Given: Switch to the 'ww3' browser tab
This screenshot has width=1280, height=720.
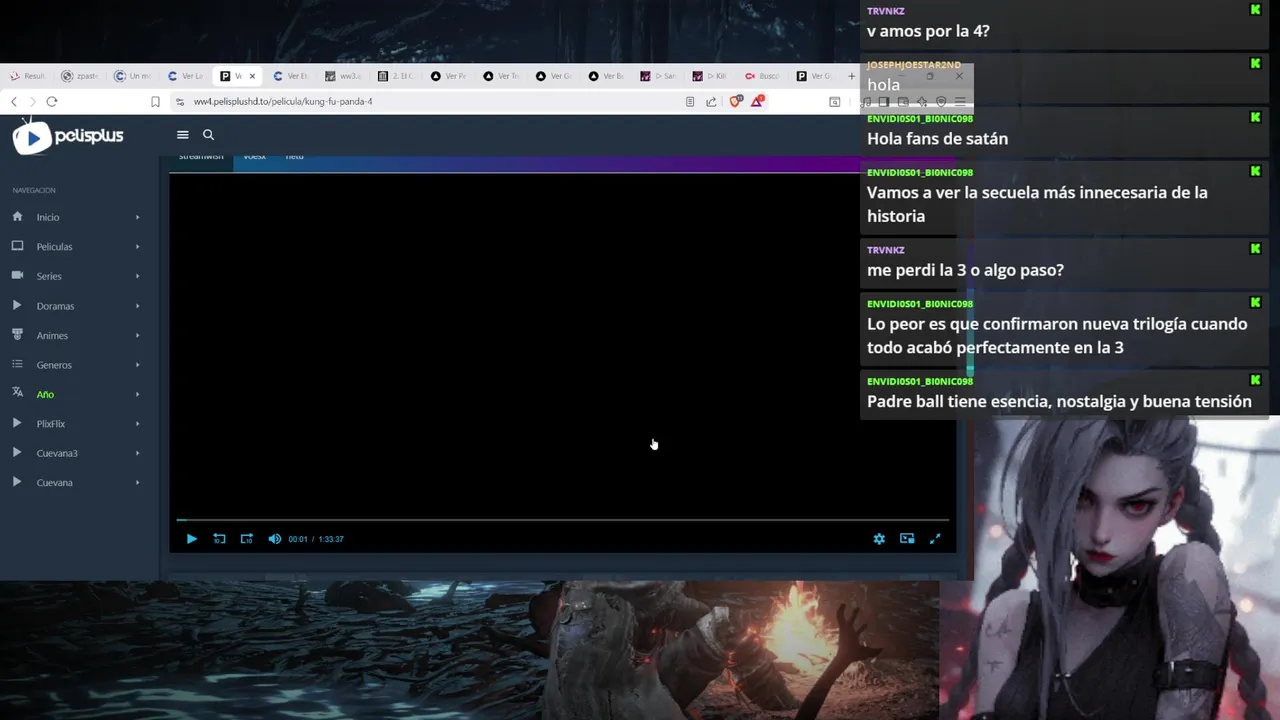Looking at the screenshot, I should tap(344, 76).
